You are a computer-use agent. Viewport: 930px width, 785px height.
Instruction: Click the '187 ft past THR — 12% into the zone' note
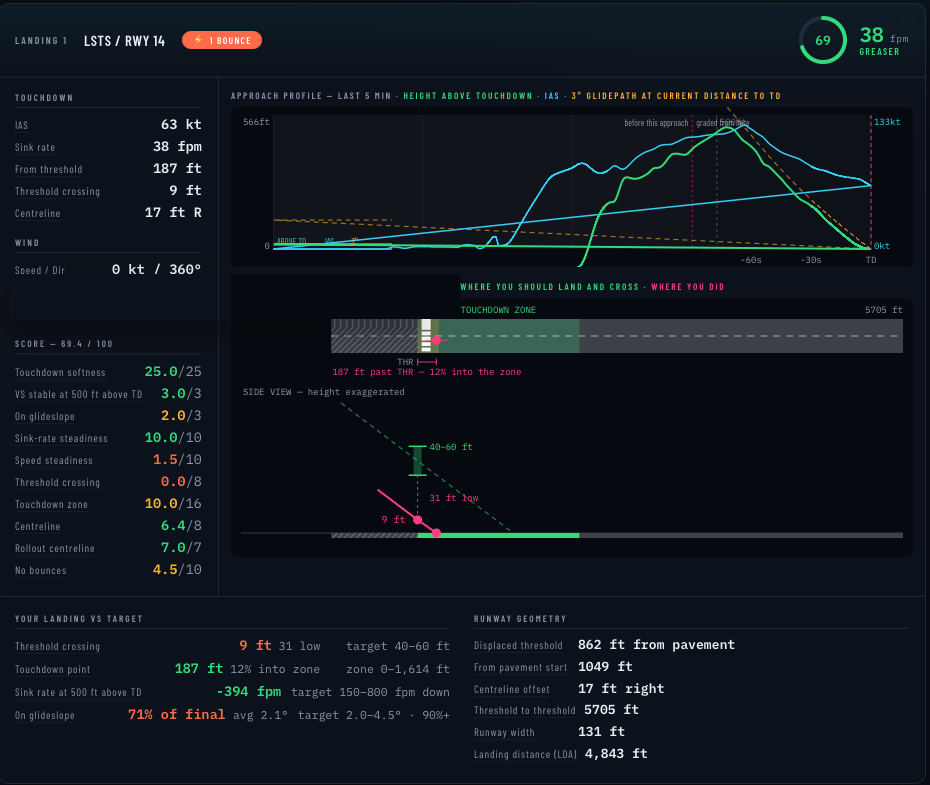426,372
